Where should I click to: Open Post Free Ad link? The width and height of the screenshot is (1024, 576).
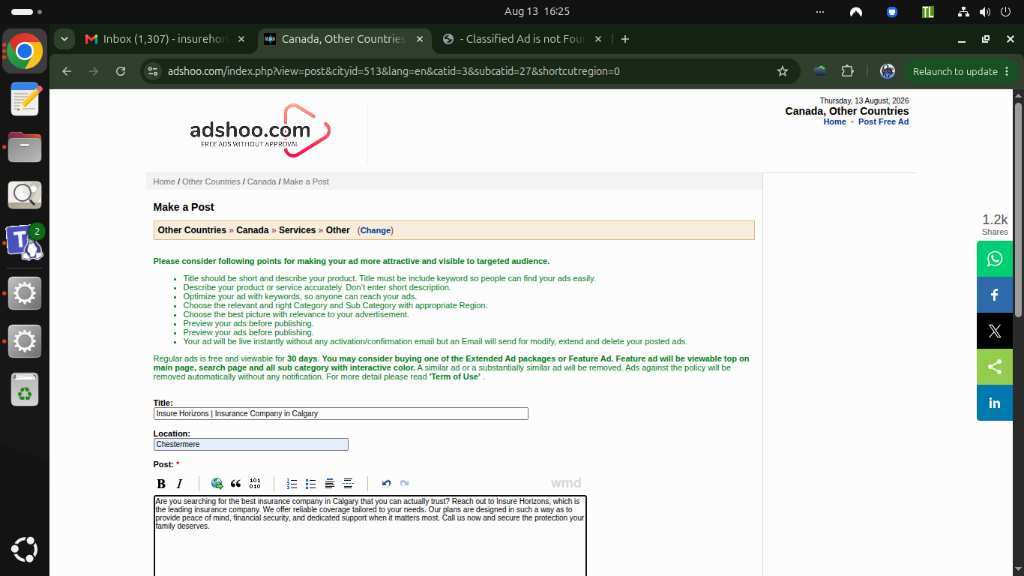[883, 121]
